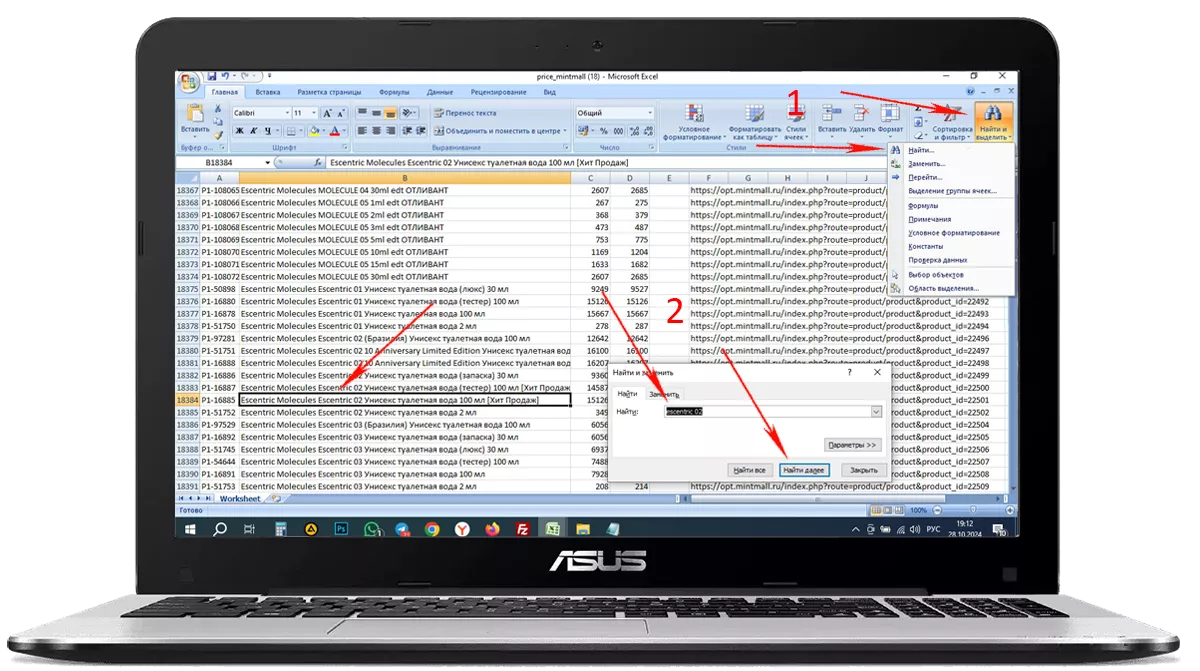Select the Worksheet sheet tab
The width and height of the screenshot is (1200, 671).
(x=240, y=498)
